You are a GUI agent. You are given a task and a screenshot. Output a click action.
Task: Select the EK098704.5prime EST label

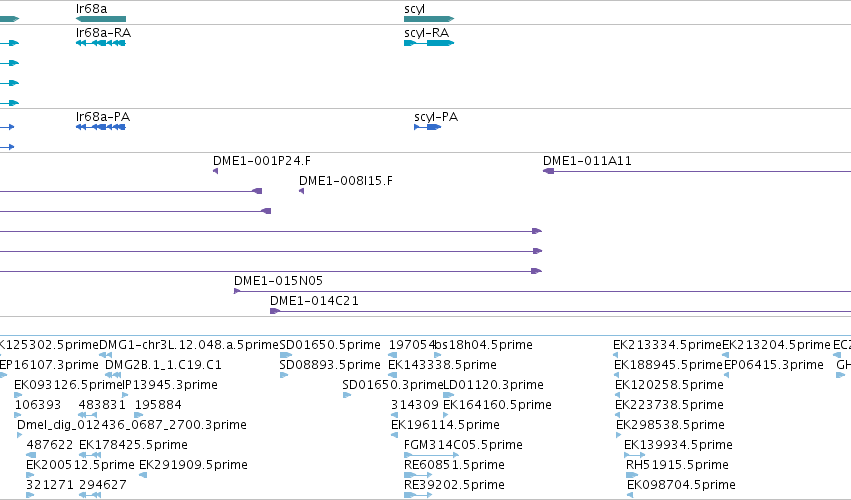pos(681,485)
